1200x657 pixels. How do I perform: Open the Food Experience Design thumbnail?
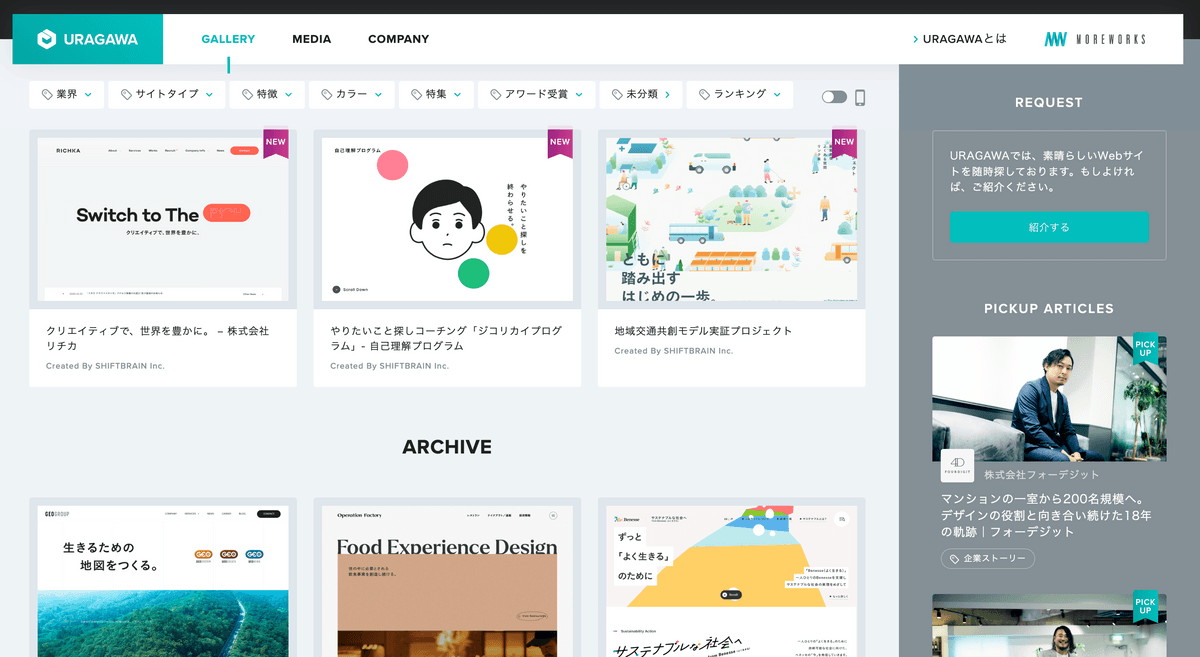447,580
